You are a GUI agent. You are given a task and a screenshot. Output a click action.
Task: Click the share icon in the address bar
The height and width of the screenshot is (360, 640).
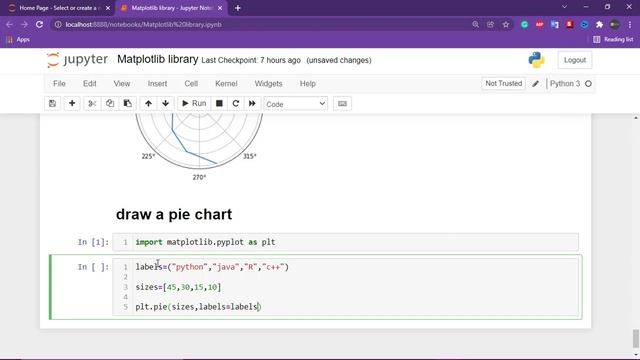click(x=491, y=24)
